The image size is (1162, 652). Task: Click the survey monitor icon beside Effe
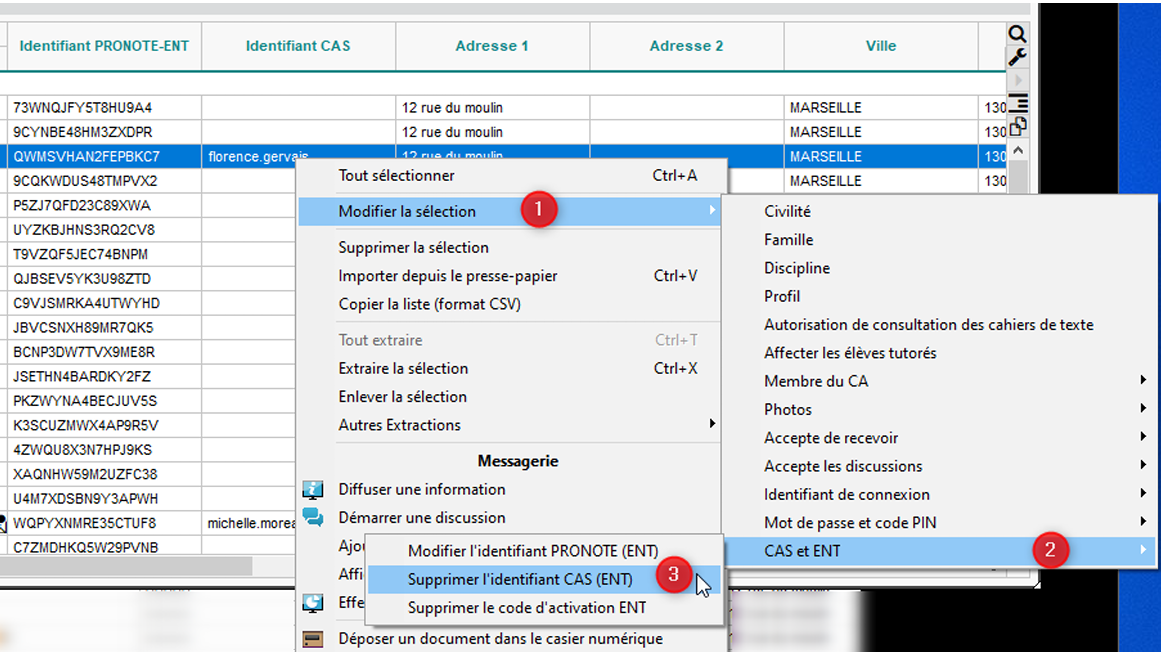point(313,603)
